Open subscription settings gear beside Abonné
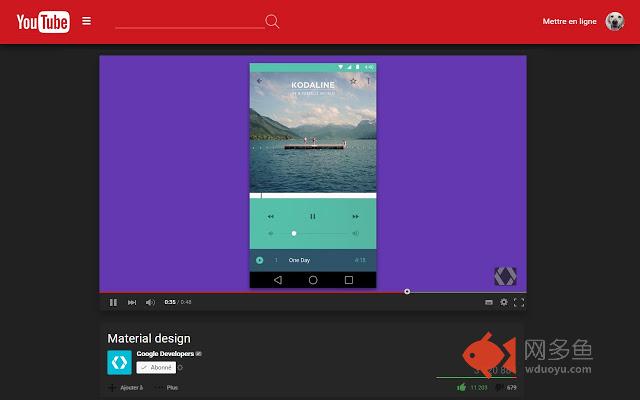This screenshot has height=400, width=640. click(x=180, y=367)
